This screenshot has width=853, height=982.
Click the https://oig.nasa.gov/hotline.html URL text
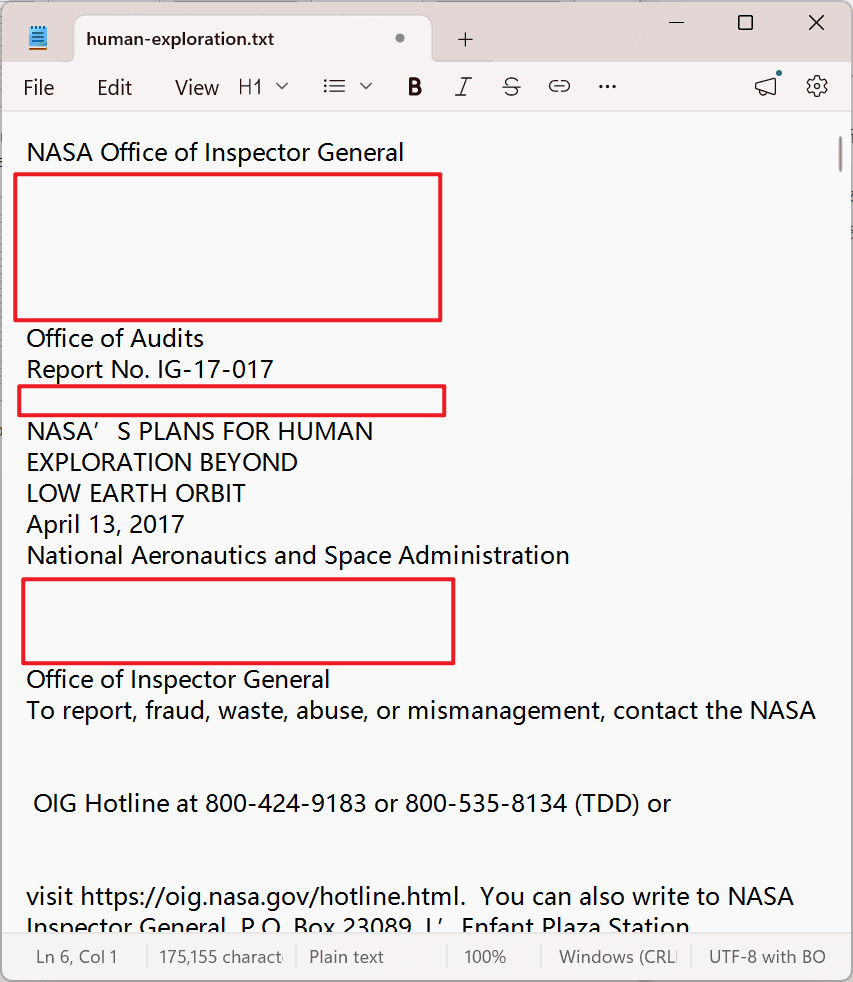click(272, 897)
